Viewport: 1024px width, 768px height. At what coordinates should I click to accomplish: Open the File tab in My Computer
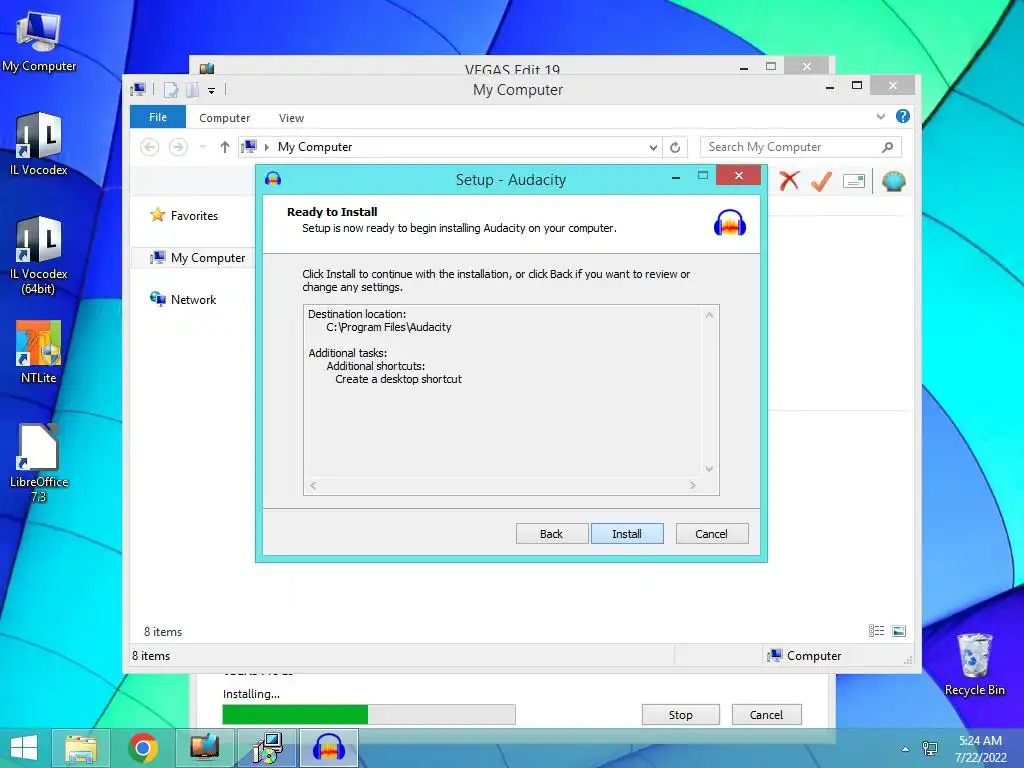pos(158,117)
